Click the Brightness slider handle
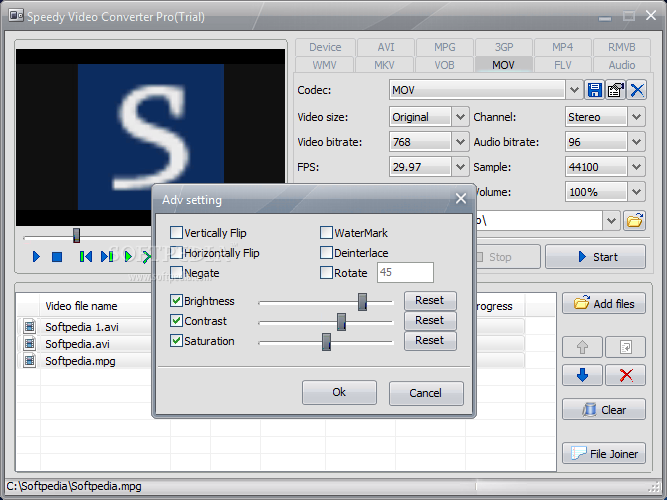Viewport: 667px width, 500px height. (362, 302)
